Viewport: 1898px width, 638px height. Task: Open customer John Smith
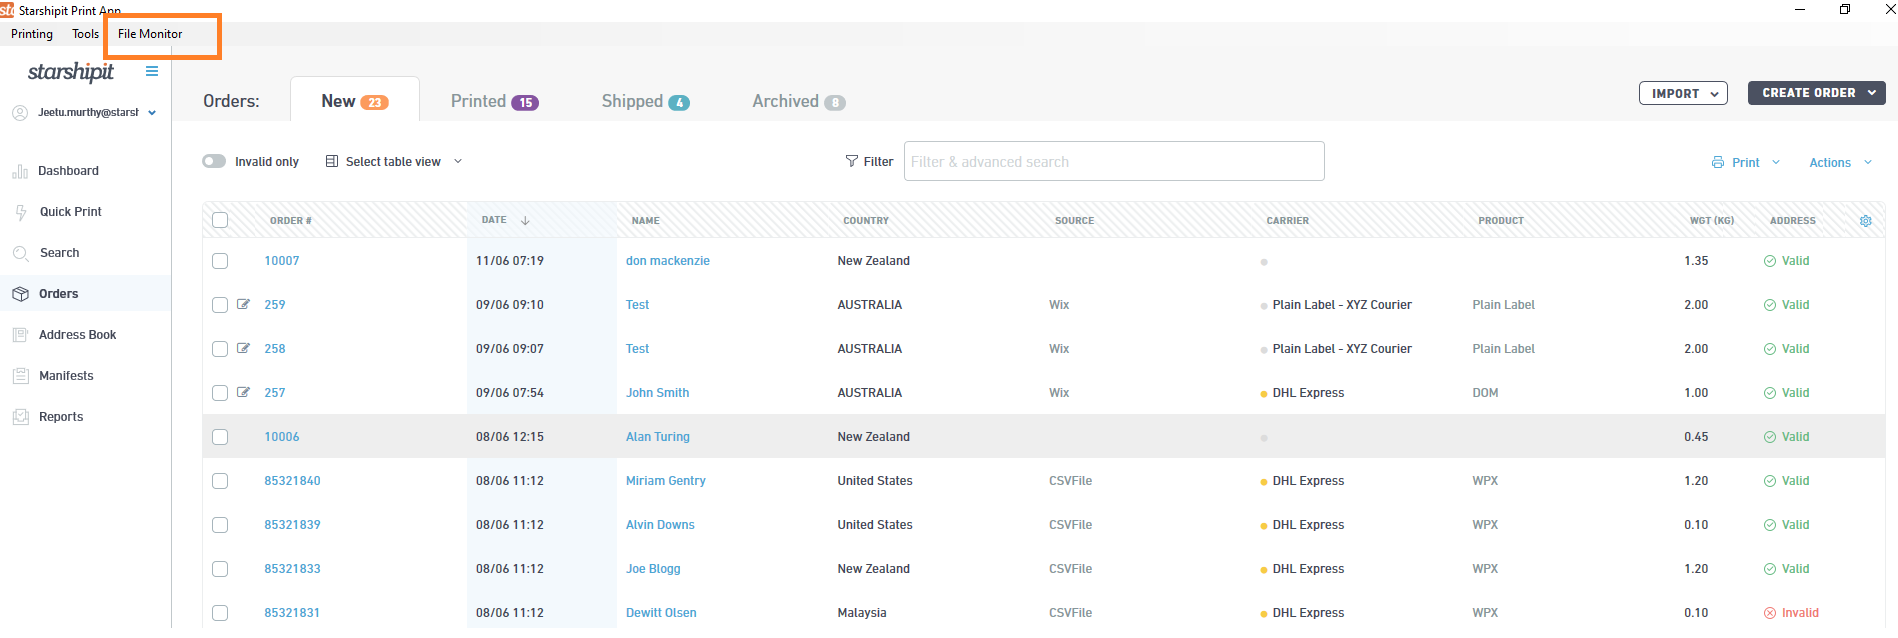[658, 393]
